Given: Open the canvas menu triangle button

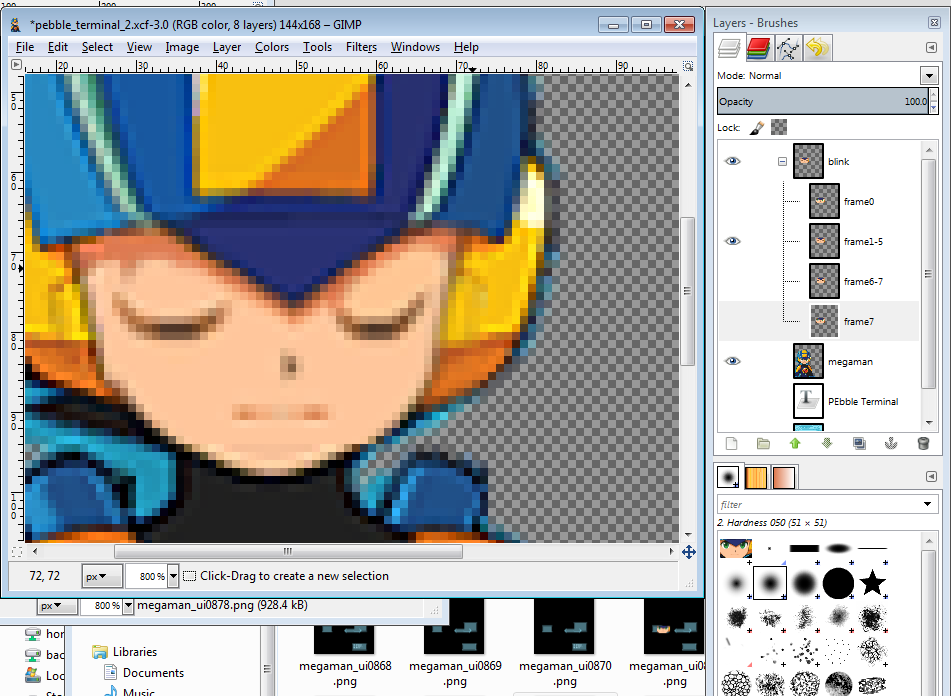Looking at the screenshot, I should [16, 65].
